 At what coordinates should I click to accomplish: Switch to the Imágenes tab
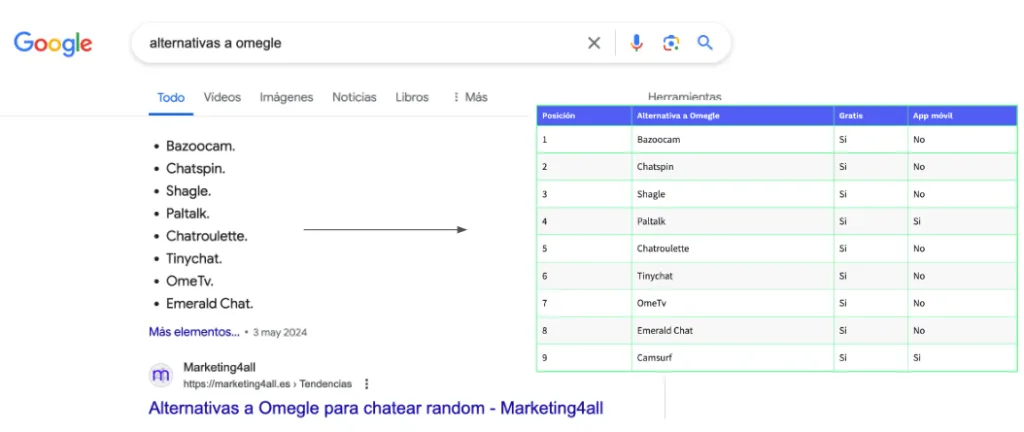[287, 97]
